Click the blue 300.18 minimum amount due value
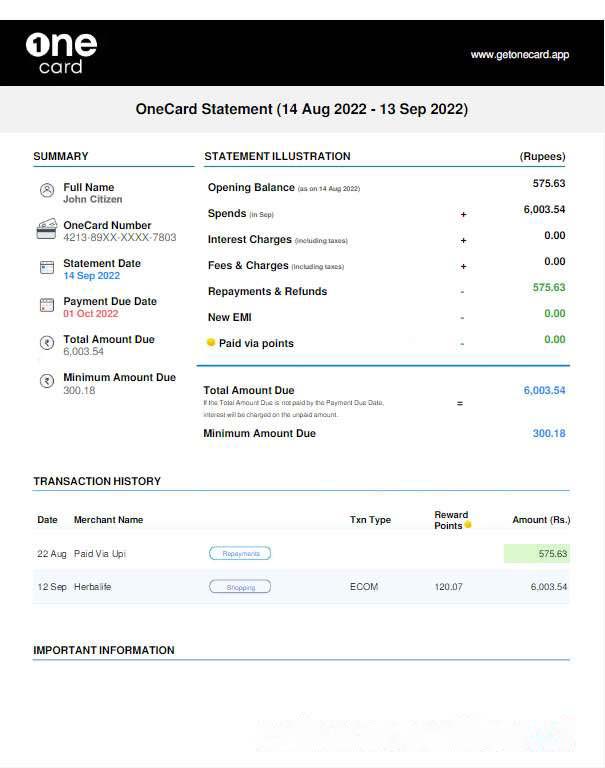Viewport: 605px width, 768px height. point(548,433)
